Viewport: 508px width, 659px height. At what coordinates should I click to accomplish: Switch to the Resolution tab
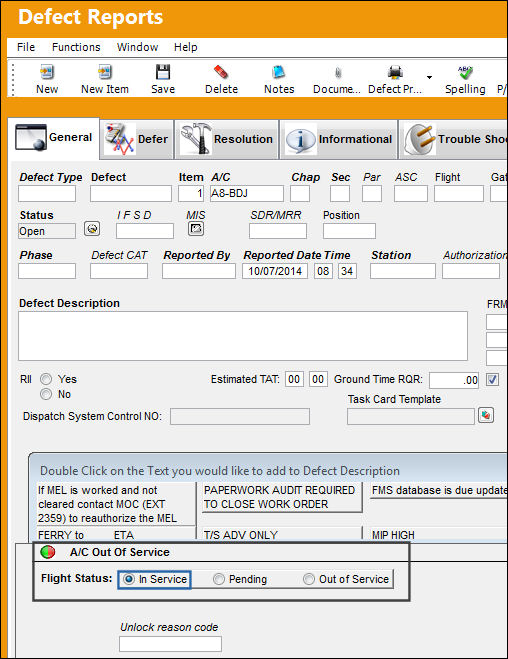pos(227,139)
